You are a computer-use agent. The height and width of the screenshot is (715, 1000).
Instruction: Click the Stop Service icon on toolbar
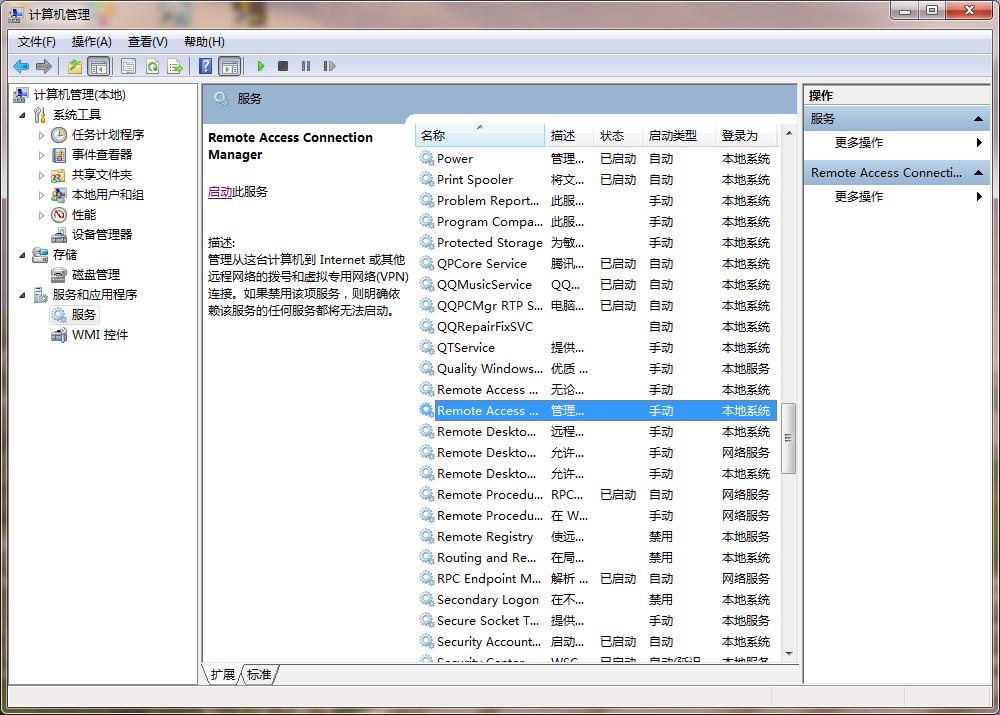[x=282, y=66]
